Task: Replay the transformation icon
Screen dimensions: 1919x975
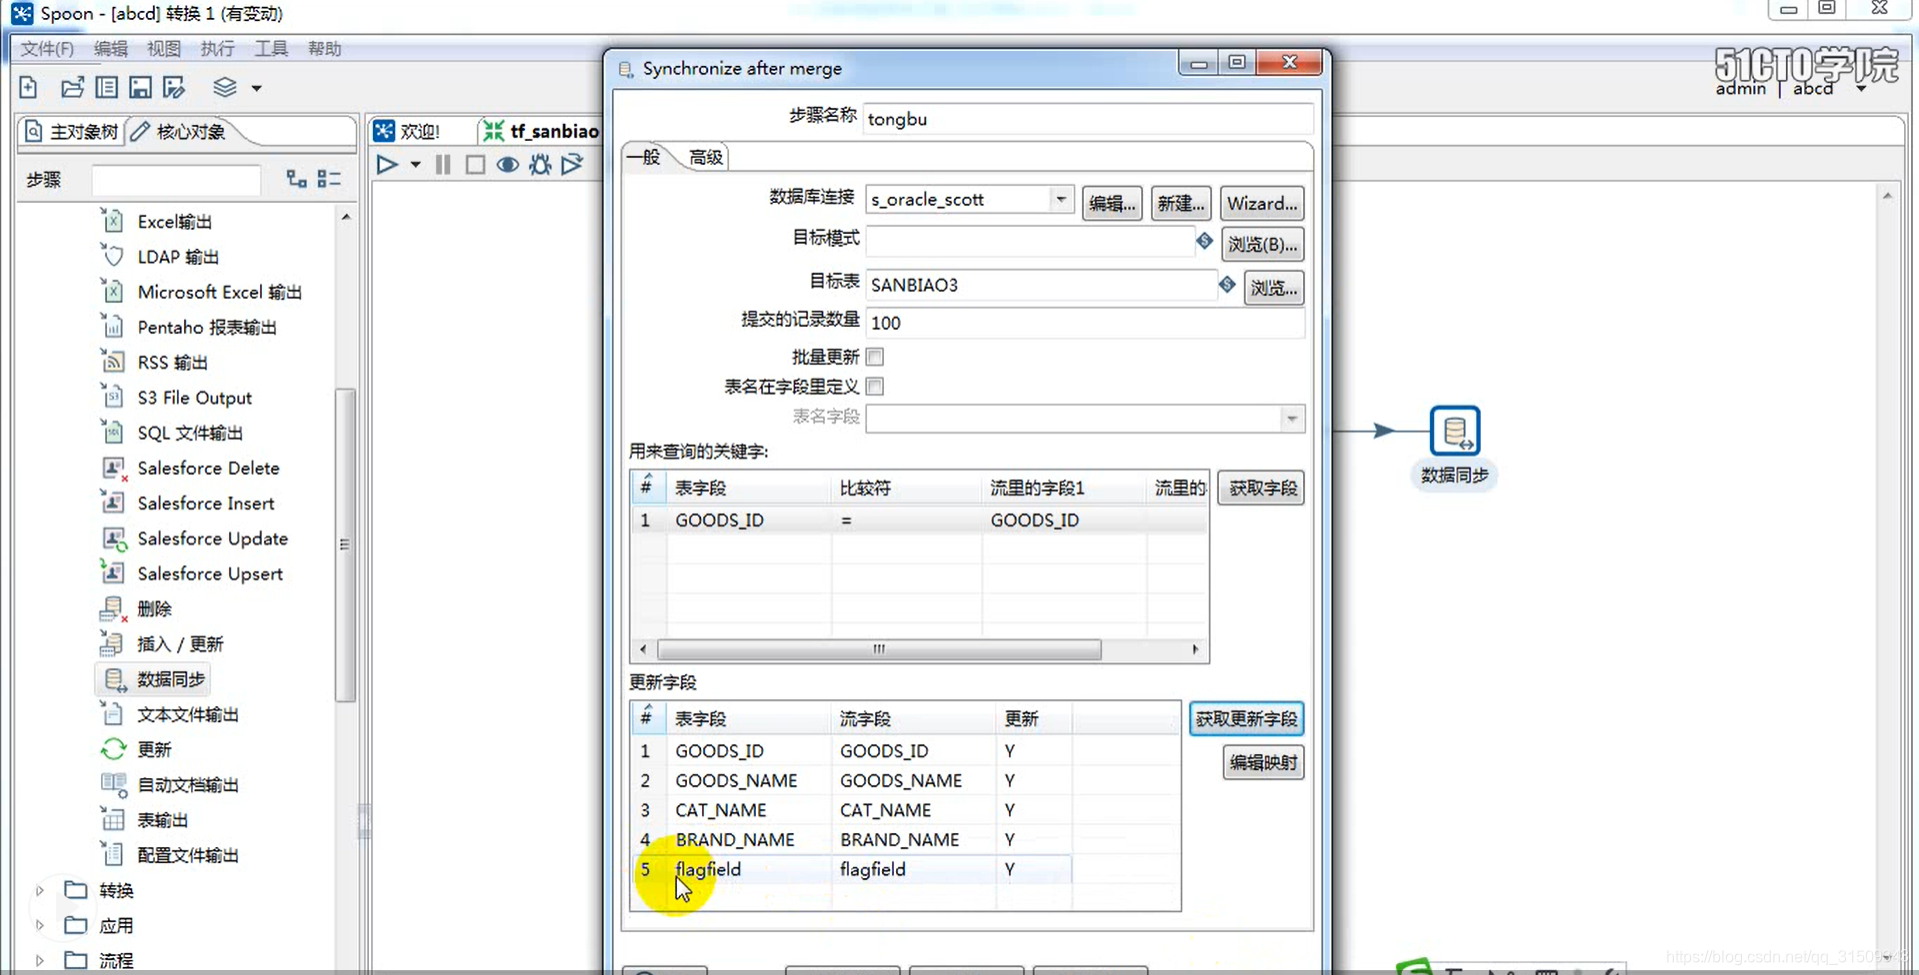Action: pos(572,165)
